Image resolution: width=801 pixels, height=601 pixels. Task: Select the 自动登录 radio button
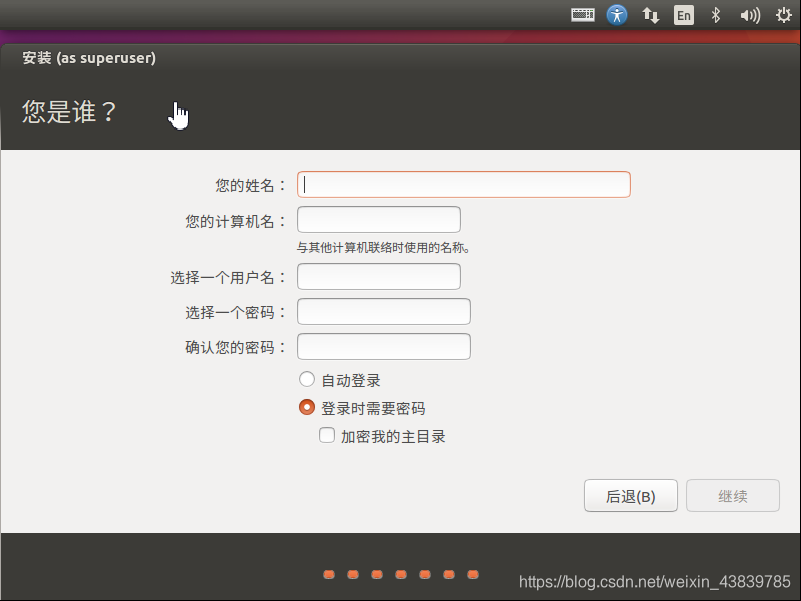click(307, 379)
